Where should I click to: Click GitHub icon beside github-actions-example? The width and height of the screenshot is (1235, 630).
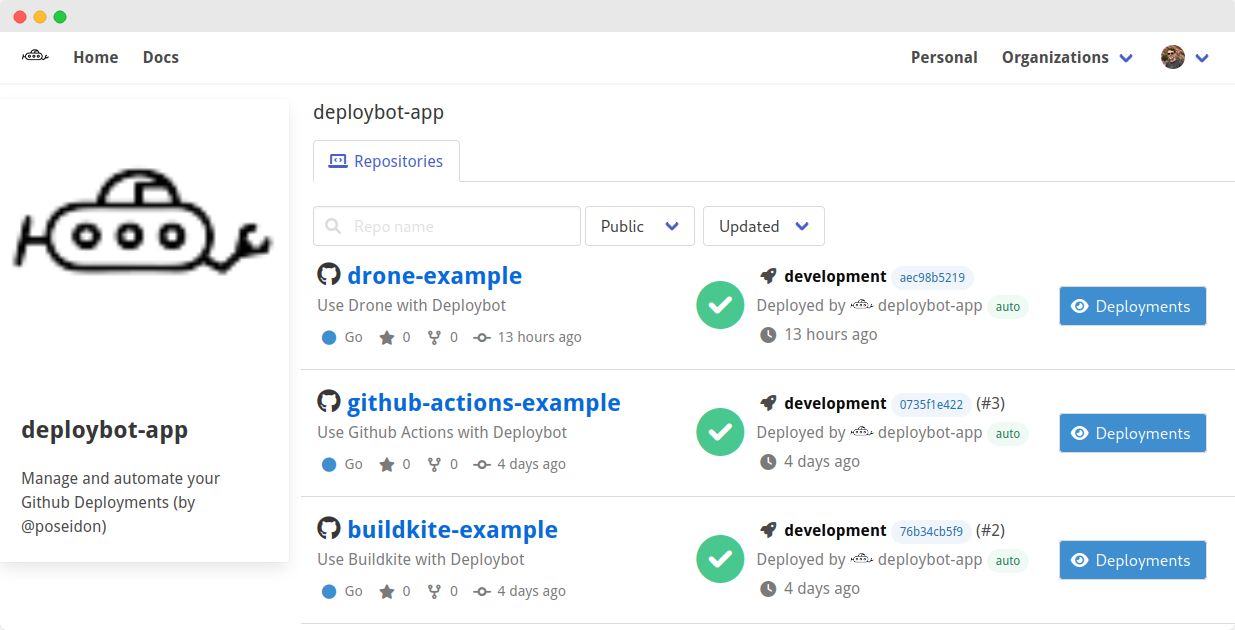click(329, 401)
